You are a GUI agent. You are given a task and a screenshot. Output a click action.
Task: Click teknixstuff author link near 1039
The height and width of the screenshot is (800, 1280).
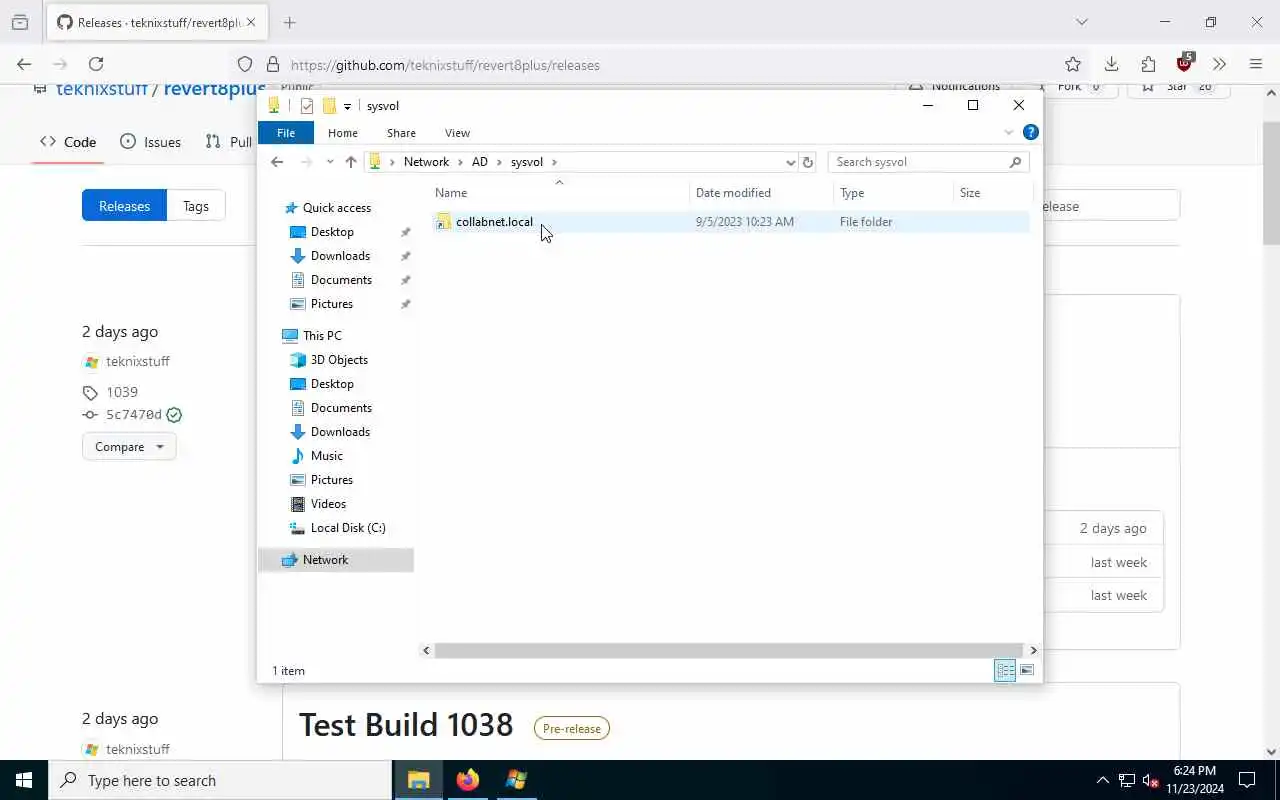click(x=138, y=362)
